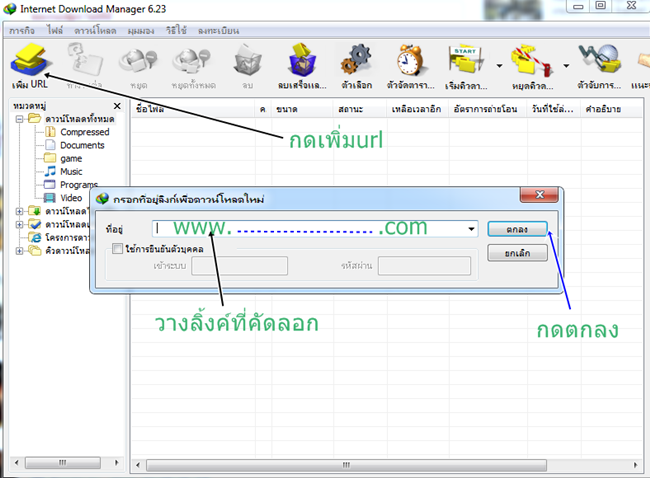Screen dimensions: 650x478
Task: Open the วิธีใช้ (Help) menu
Action: click(x=176, y=31)
